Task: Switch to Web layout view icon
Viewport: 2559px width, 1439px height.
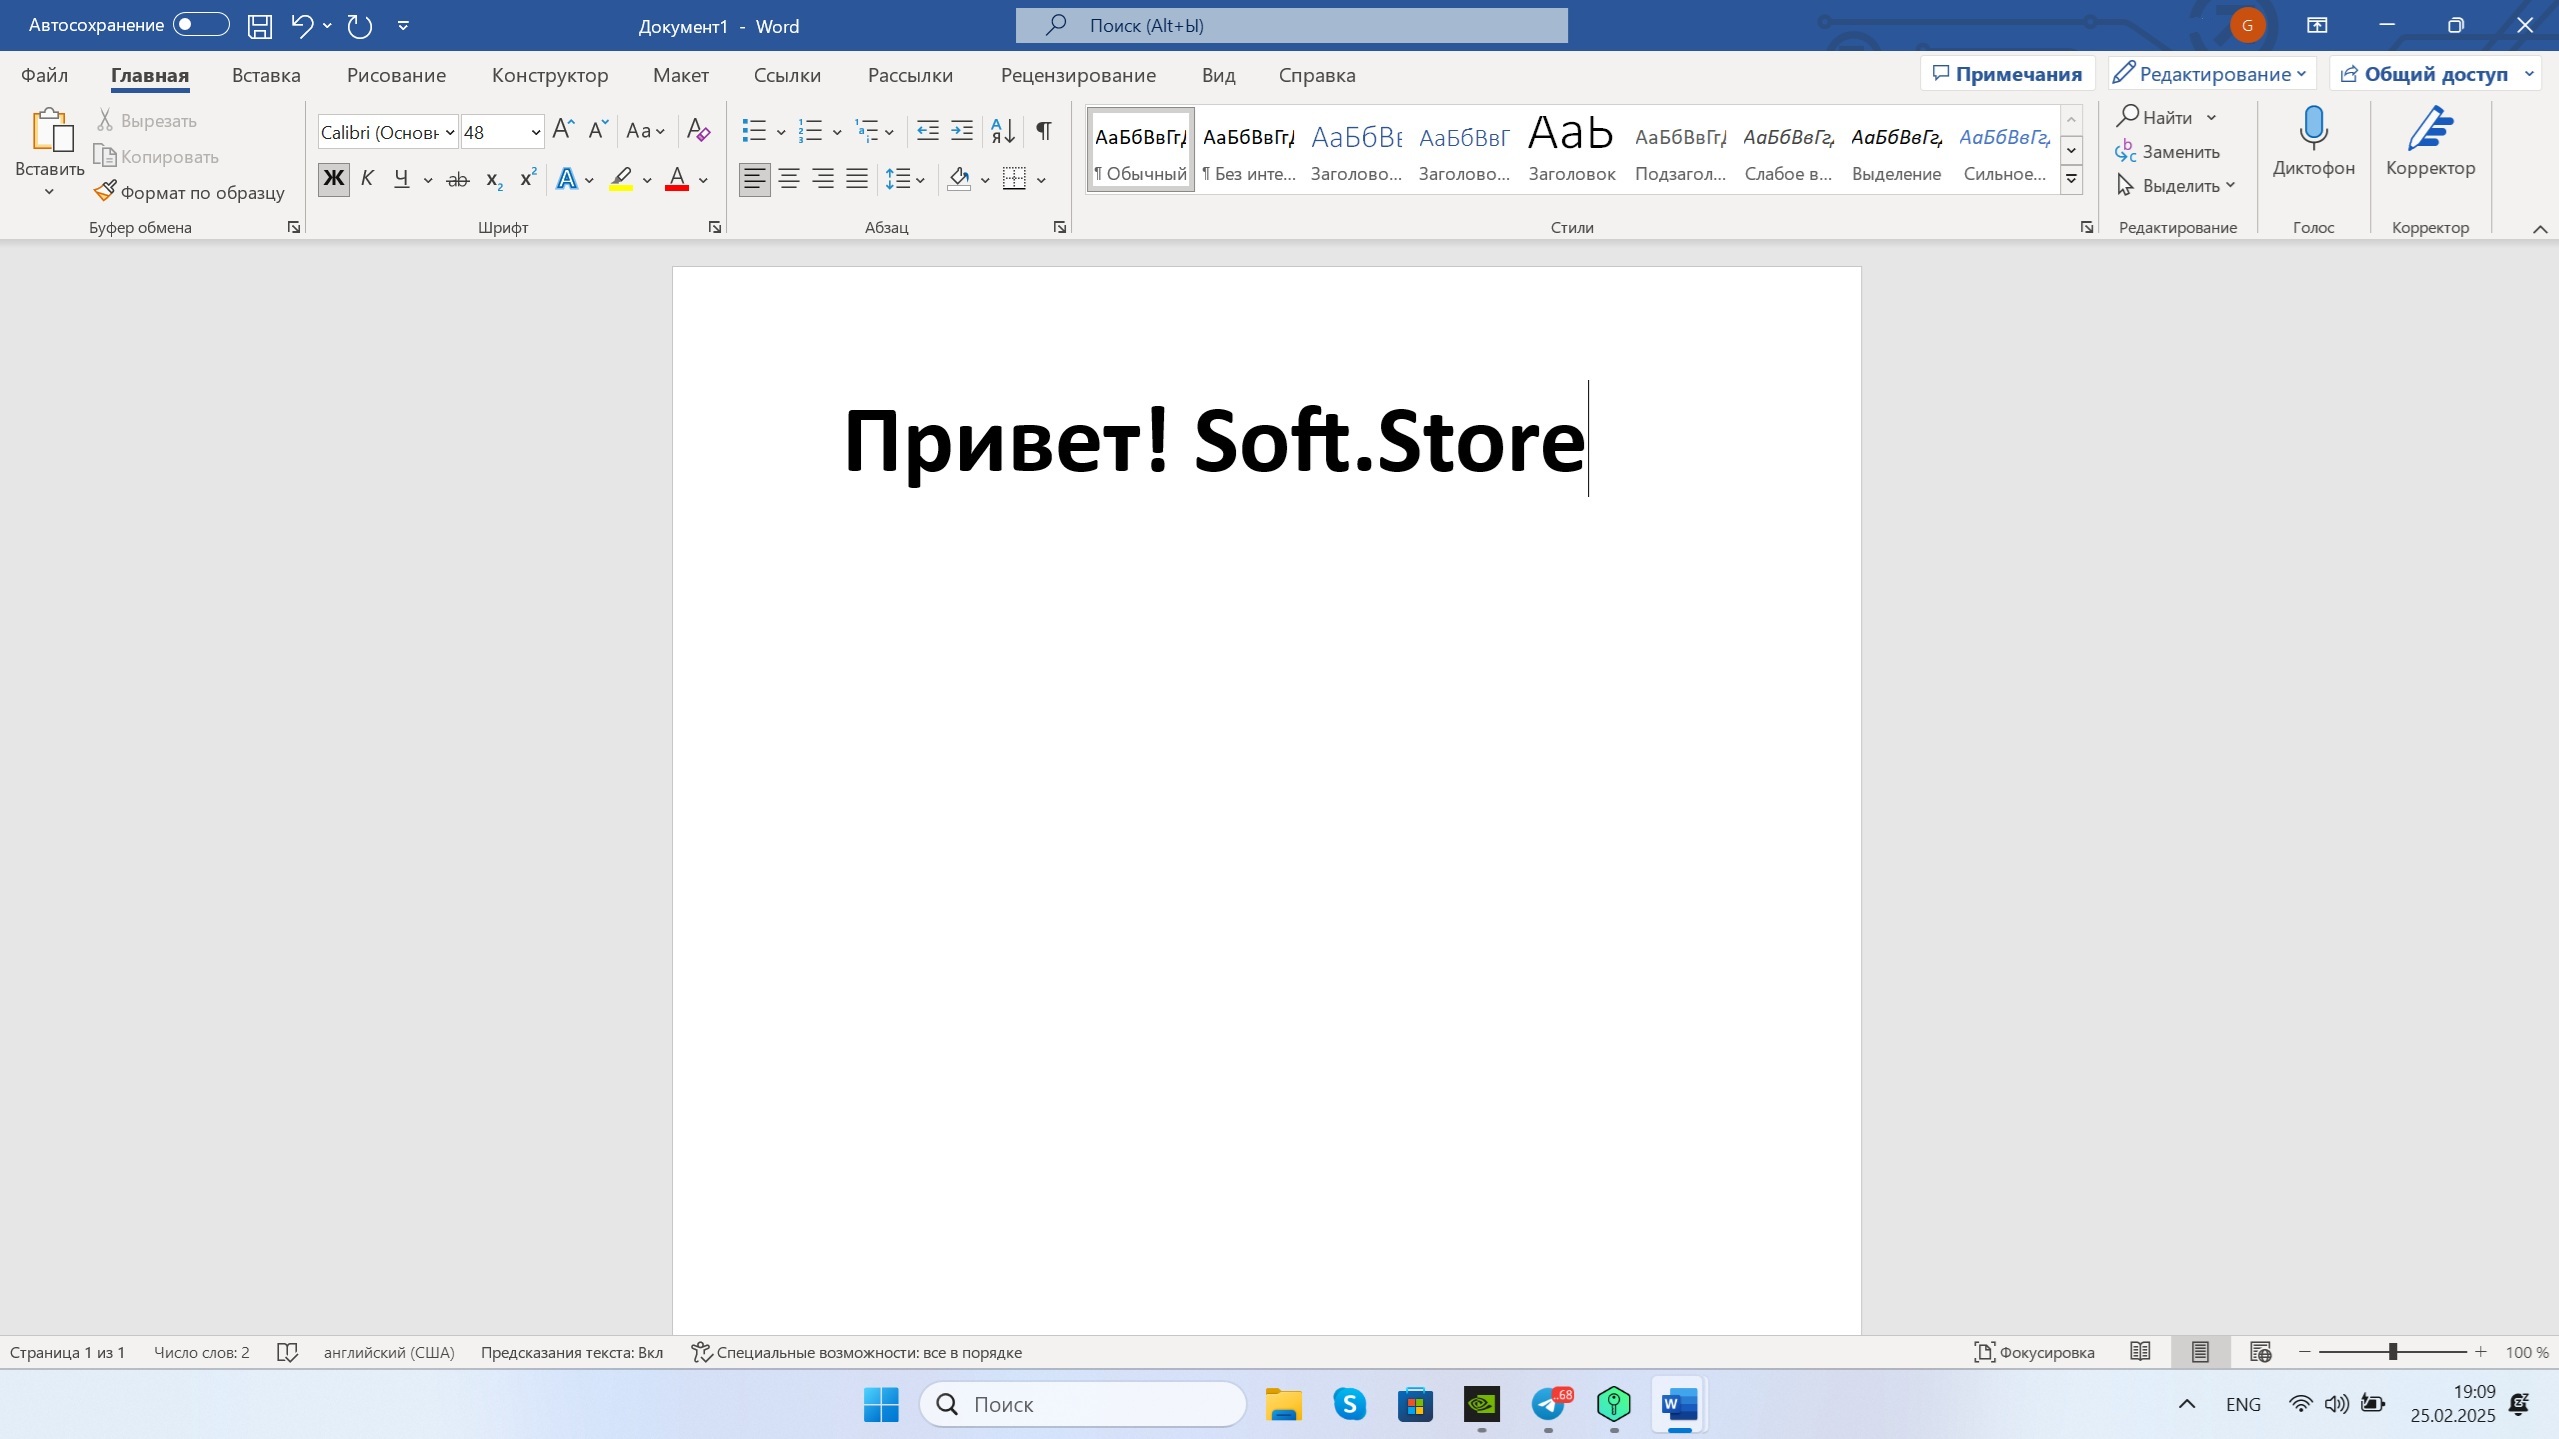Action: 2260,1352
